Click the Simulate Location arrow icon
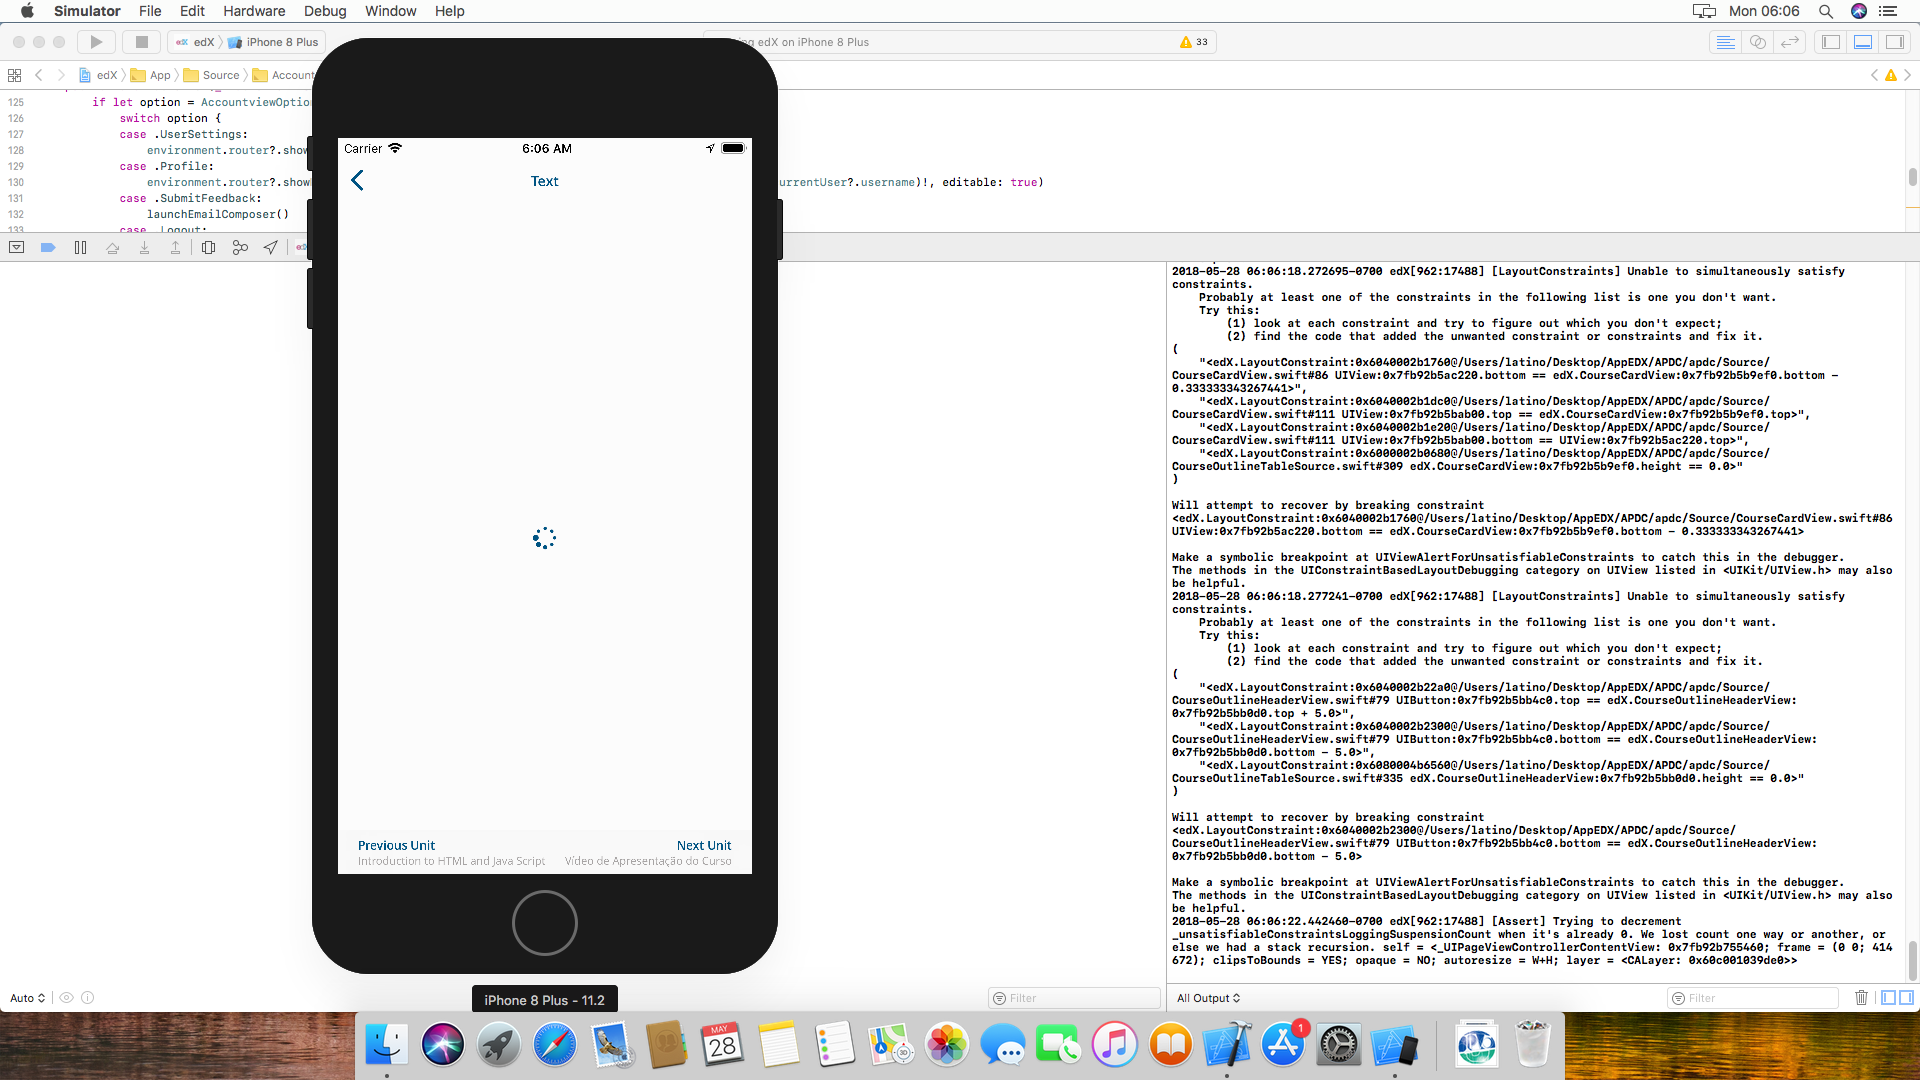1920x1080 pixels. coord(271,247)
